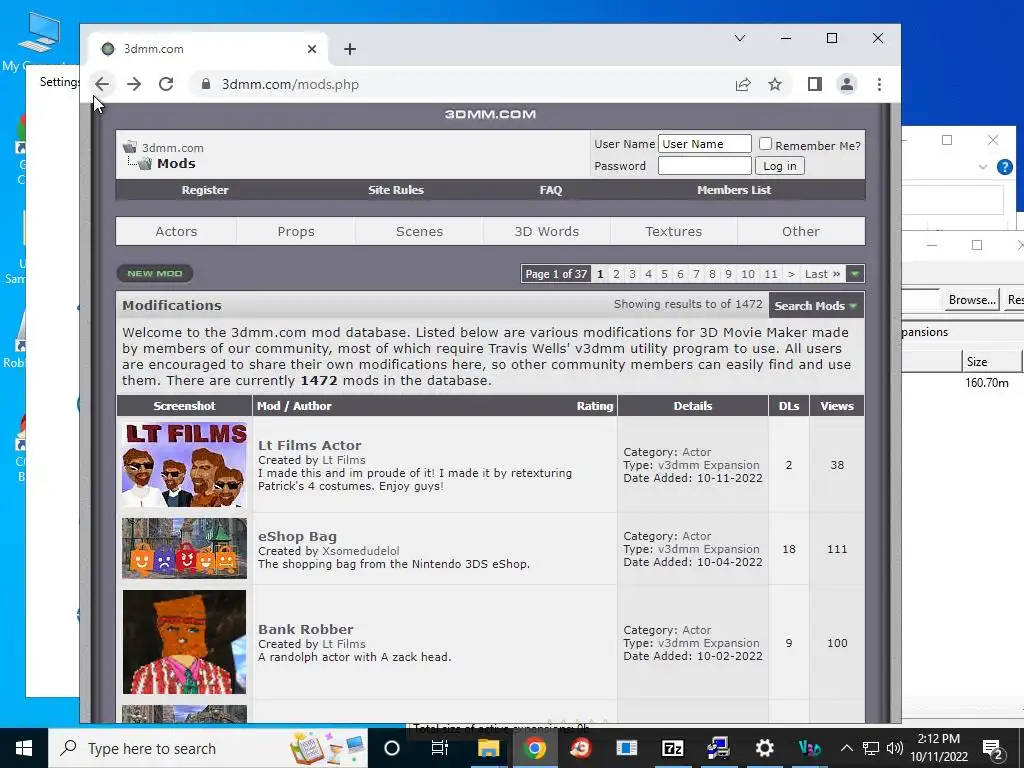Open the tab search chevron
The width and height of the screenshot is (1024, 768).
pyautogui.click(x=740, y=39)
